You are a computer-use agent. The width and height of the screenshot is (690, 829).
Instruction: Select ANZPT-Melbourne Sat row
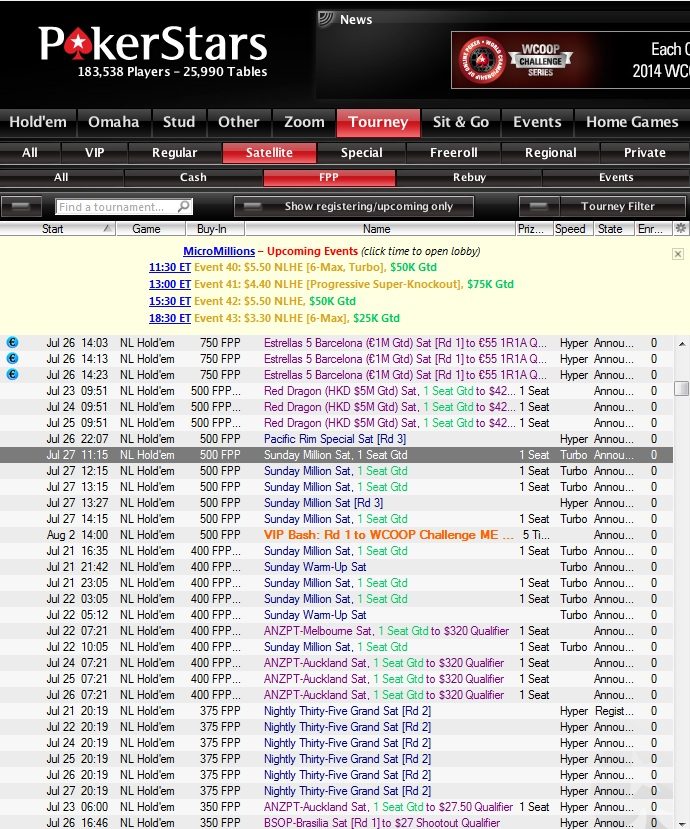pos(336,631)
